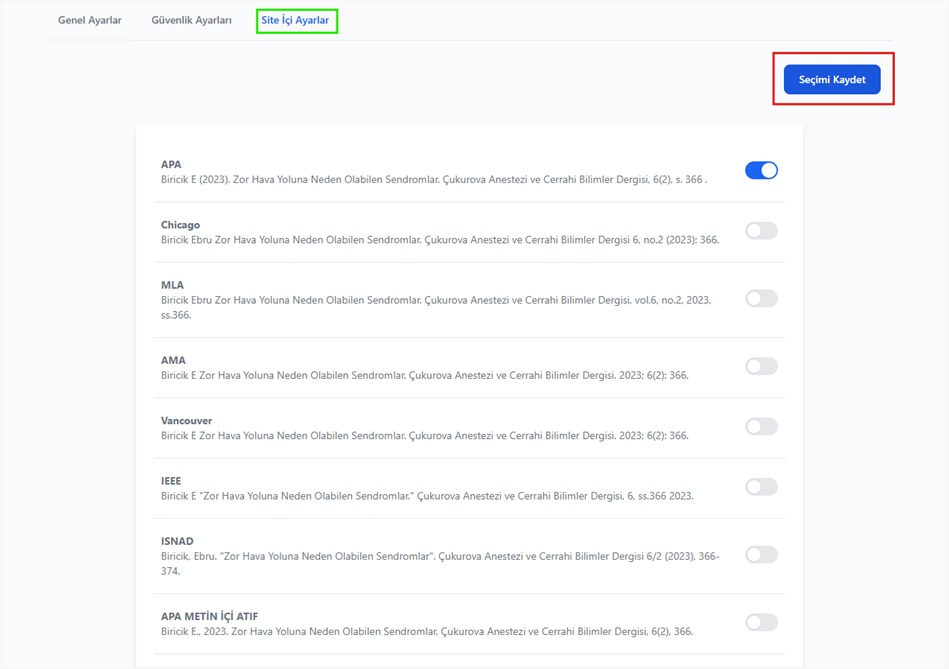This screenshot has width=949, height=669.
Task: Click the Chicago example citation text
Action: 440,240
